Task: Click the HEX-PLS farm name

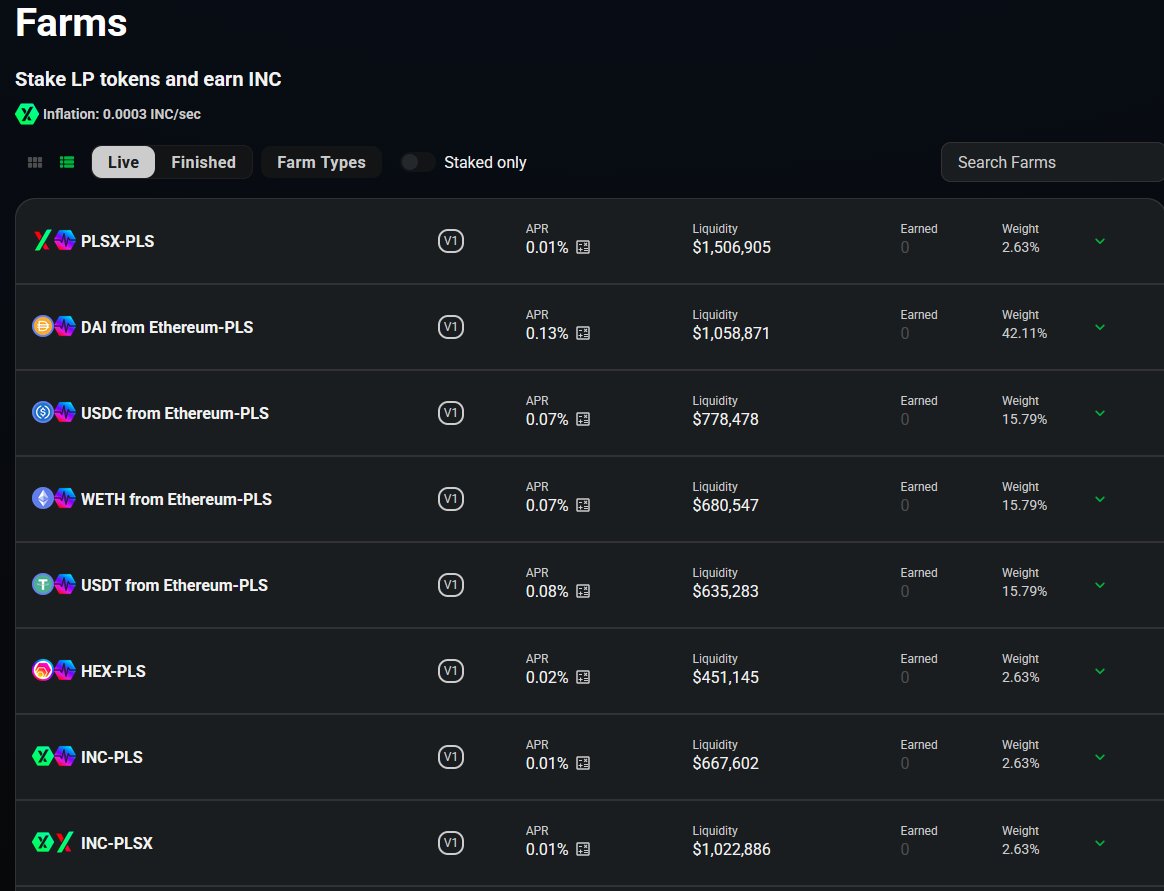Action: coord(113,671)
